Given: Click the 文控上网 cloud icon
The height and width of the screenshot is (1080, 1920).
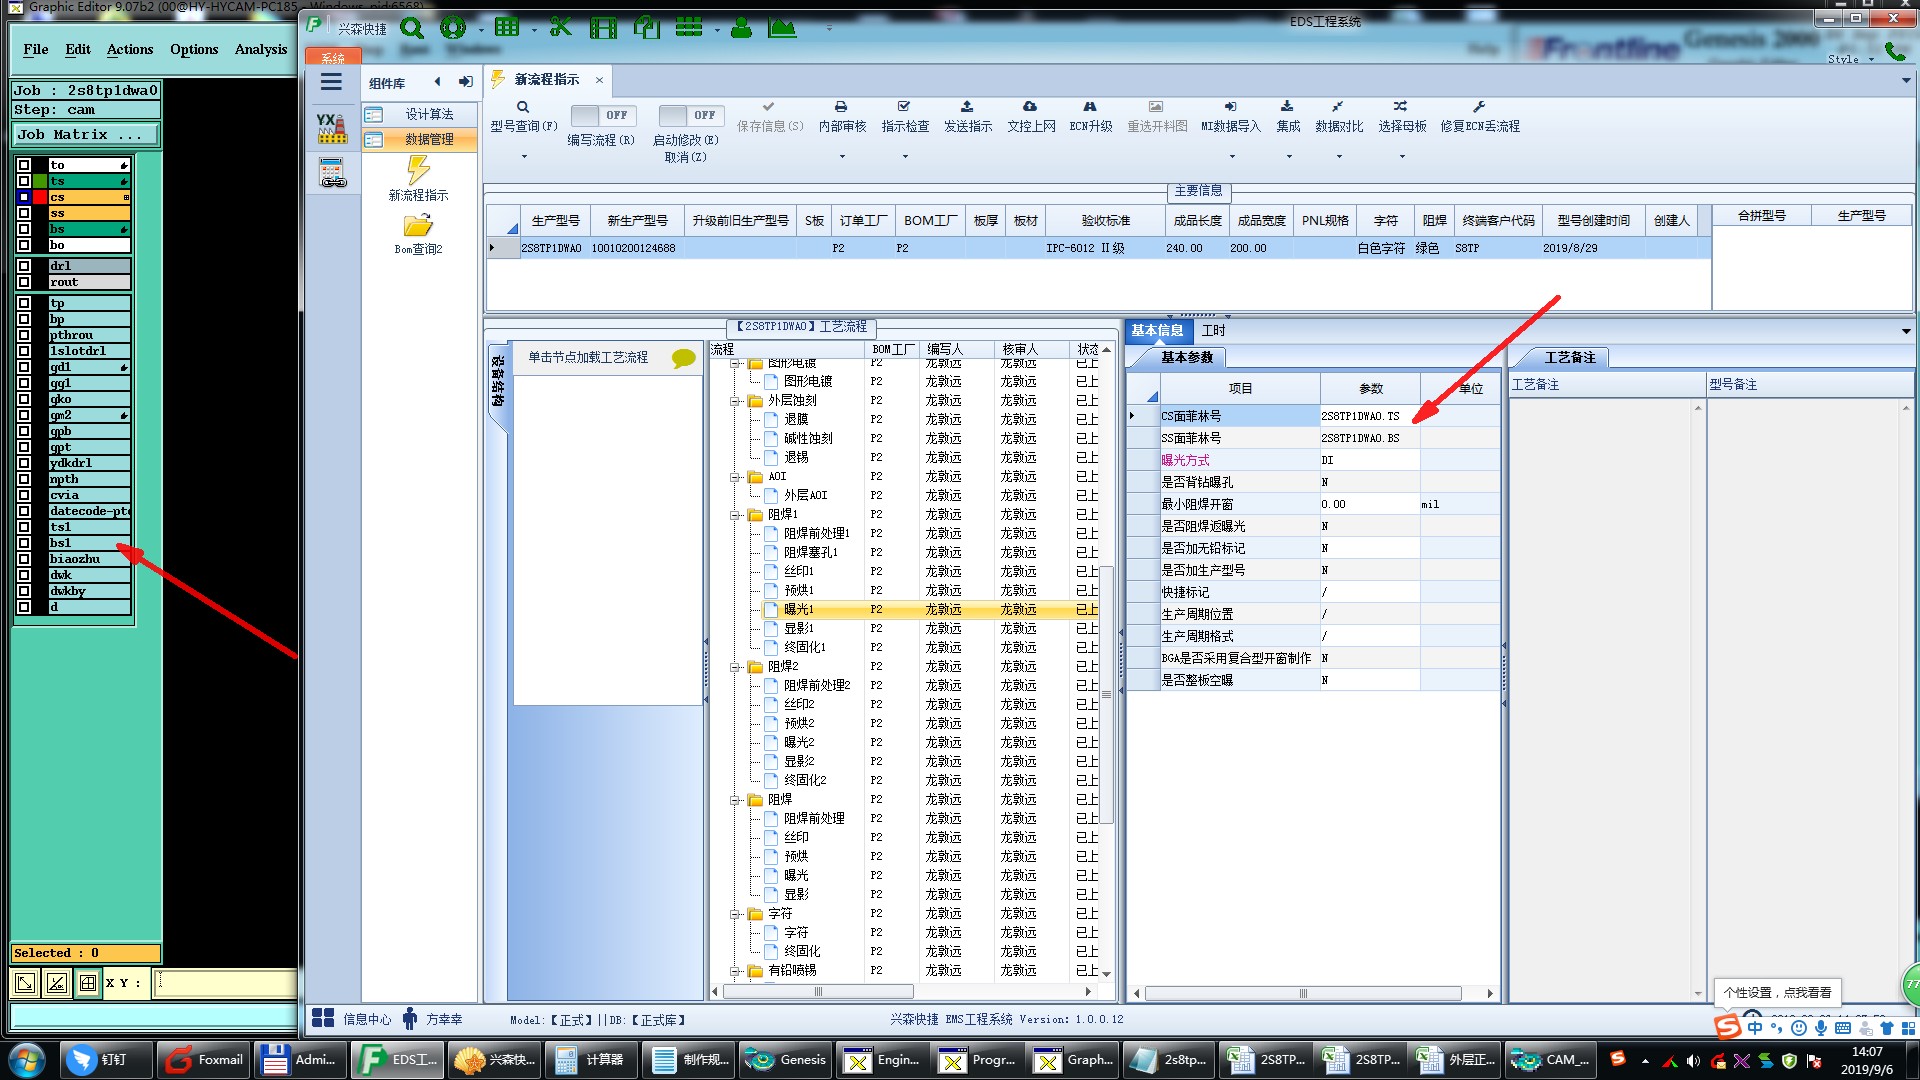Looking at the screenshot, I should pos(1030,107).
